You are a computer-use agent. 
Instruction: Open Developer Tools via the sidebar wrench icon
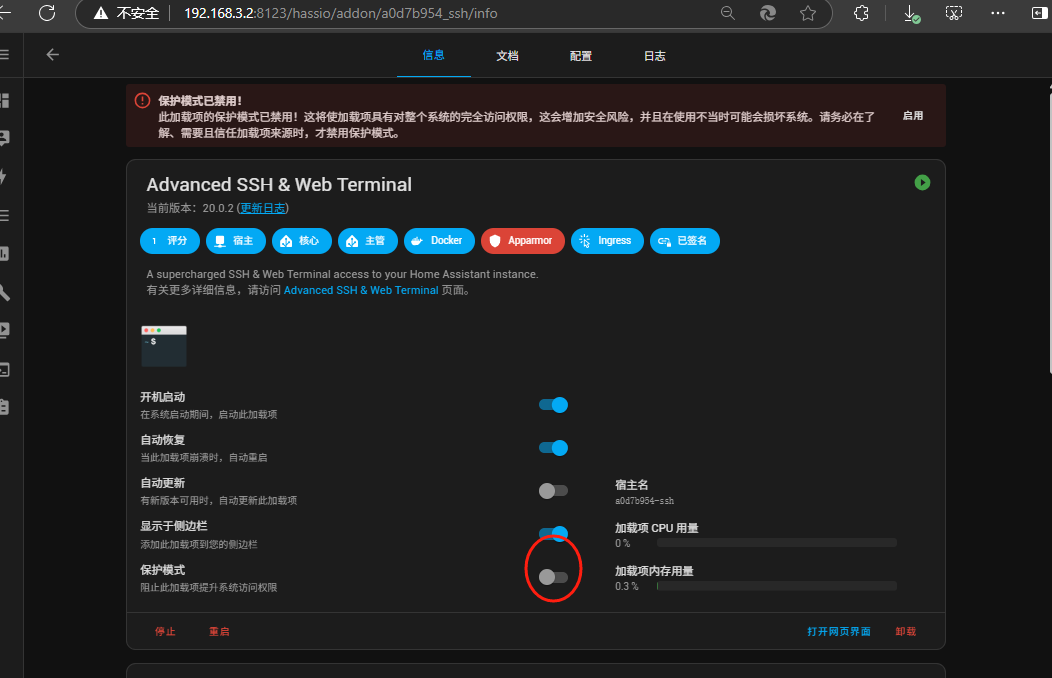point(4,292)
